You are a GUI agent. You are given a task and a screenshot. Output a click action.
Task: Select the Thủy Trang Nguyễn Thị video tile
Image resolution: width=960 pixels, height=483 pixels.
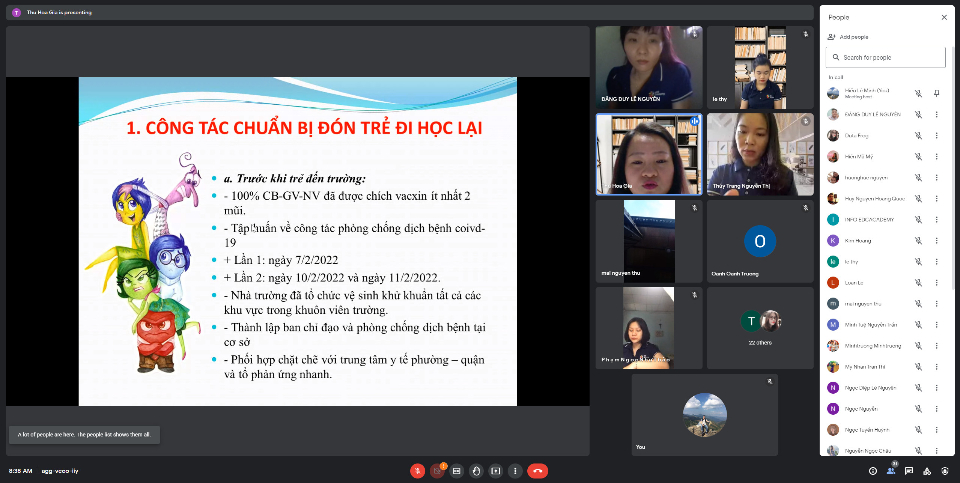pyautogui.click(x=760, y=154)
